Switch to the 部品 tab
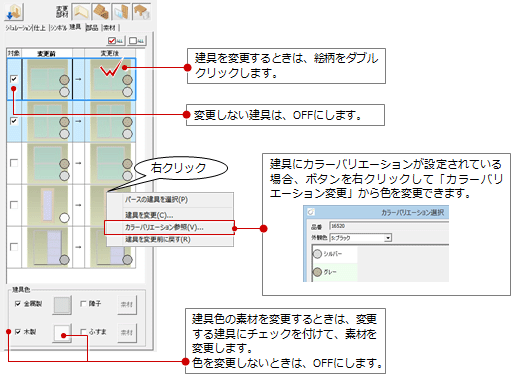The image size is (511, 378). pos(92,28)
